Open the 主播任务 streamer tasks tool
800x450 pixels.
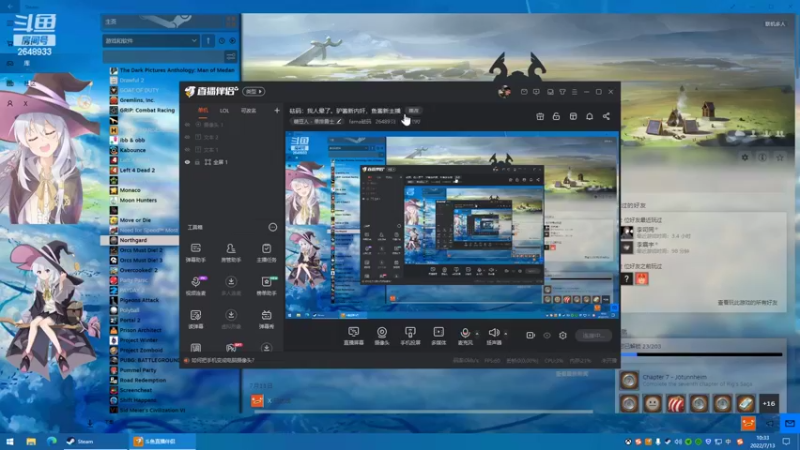(266, 253)
